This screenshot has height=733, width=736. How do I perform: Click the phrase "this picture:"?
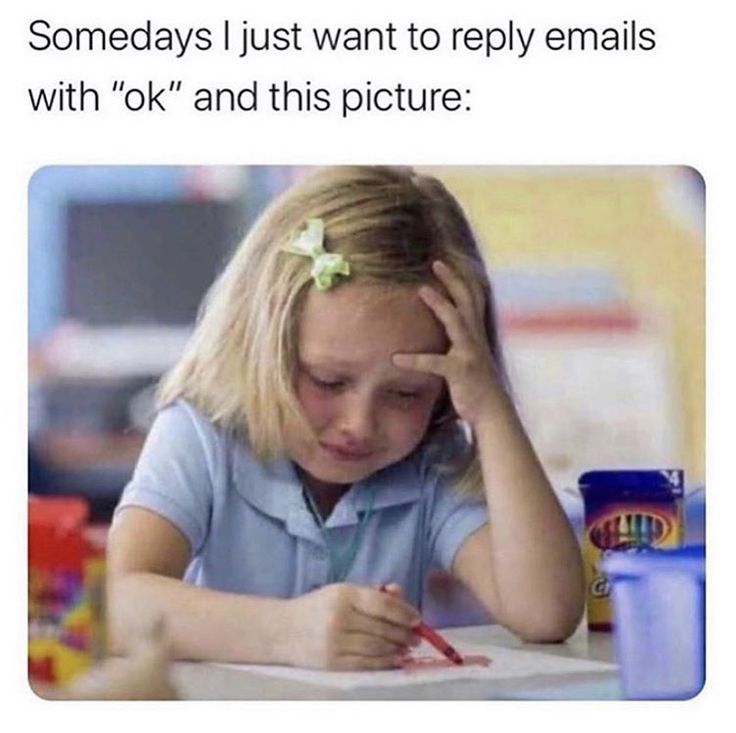click(370, 100)
